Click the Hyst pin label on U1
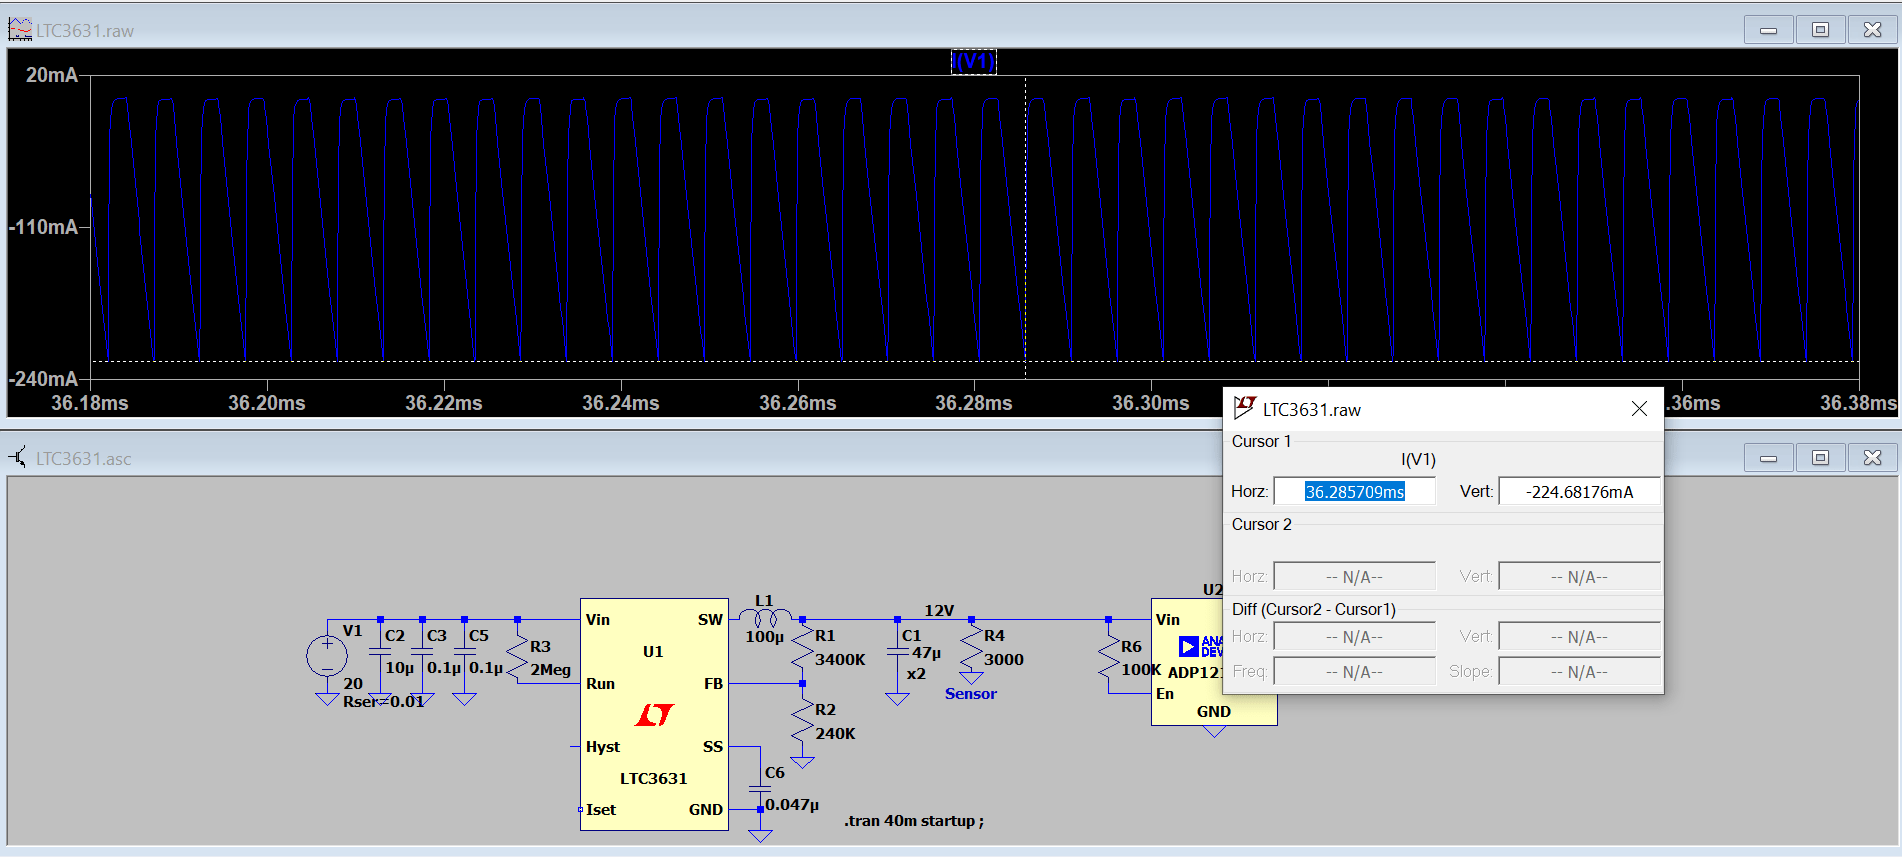Image resolution: width=1902 pixels, height=857 pixels. [x=603, y=746]
